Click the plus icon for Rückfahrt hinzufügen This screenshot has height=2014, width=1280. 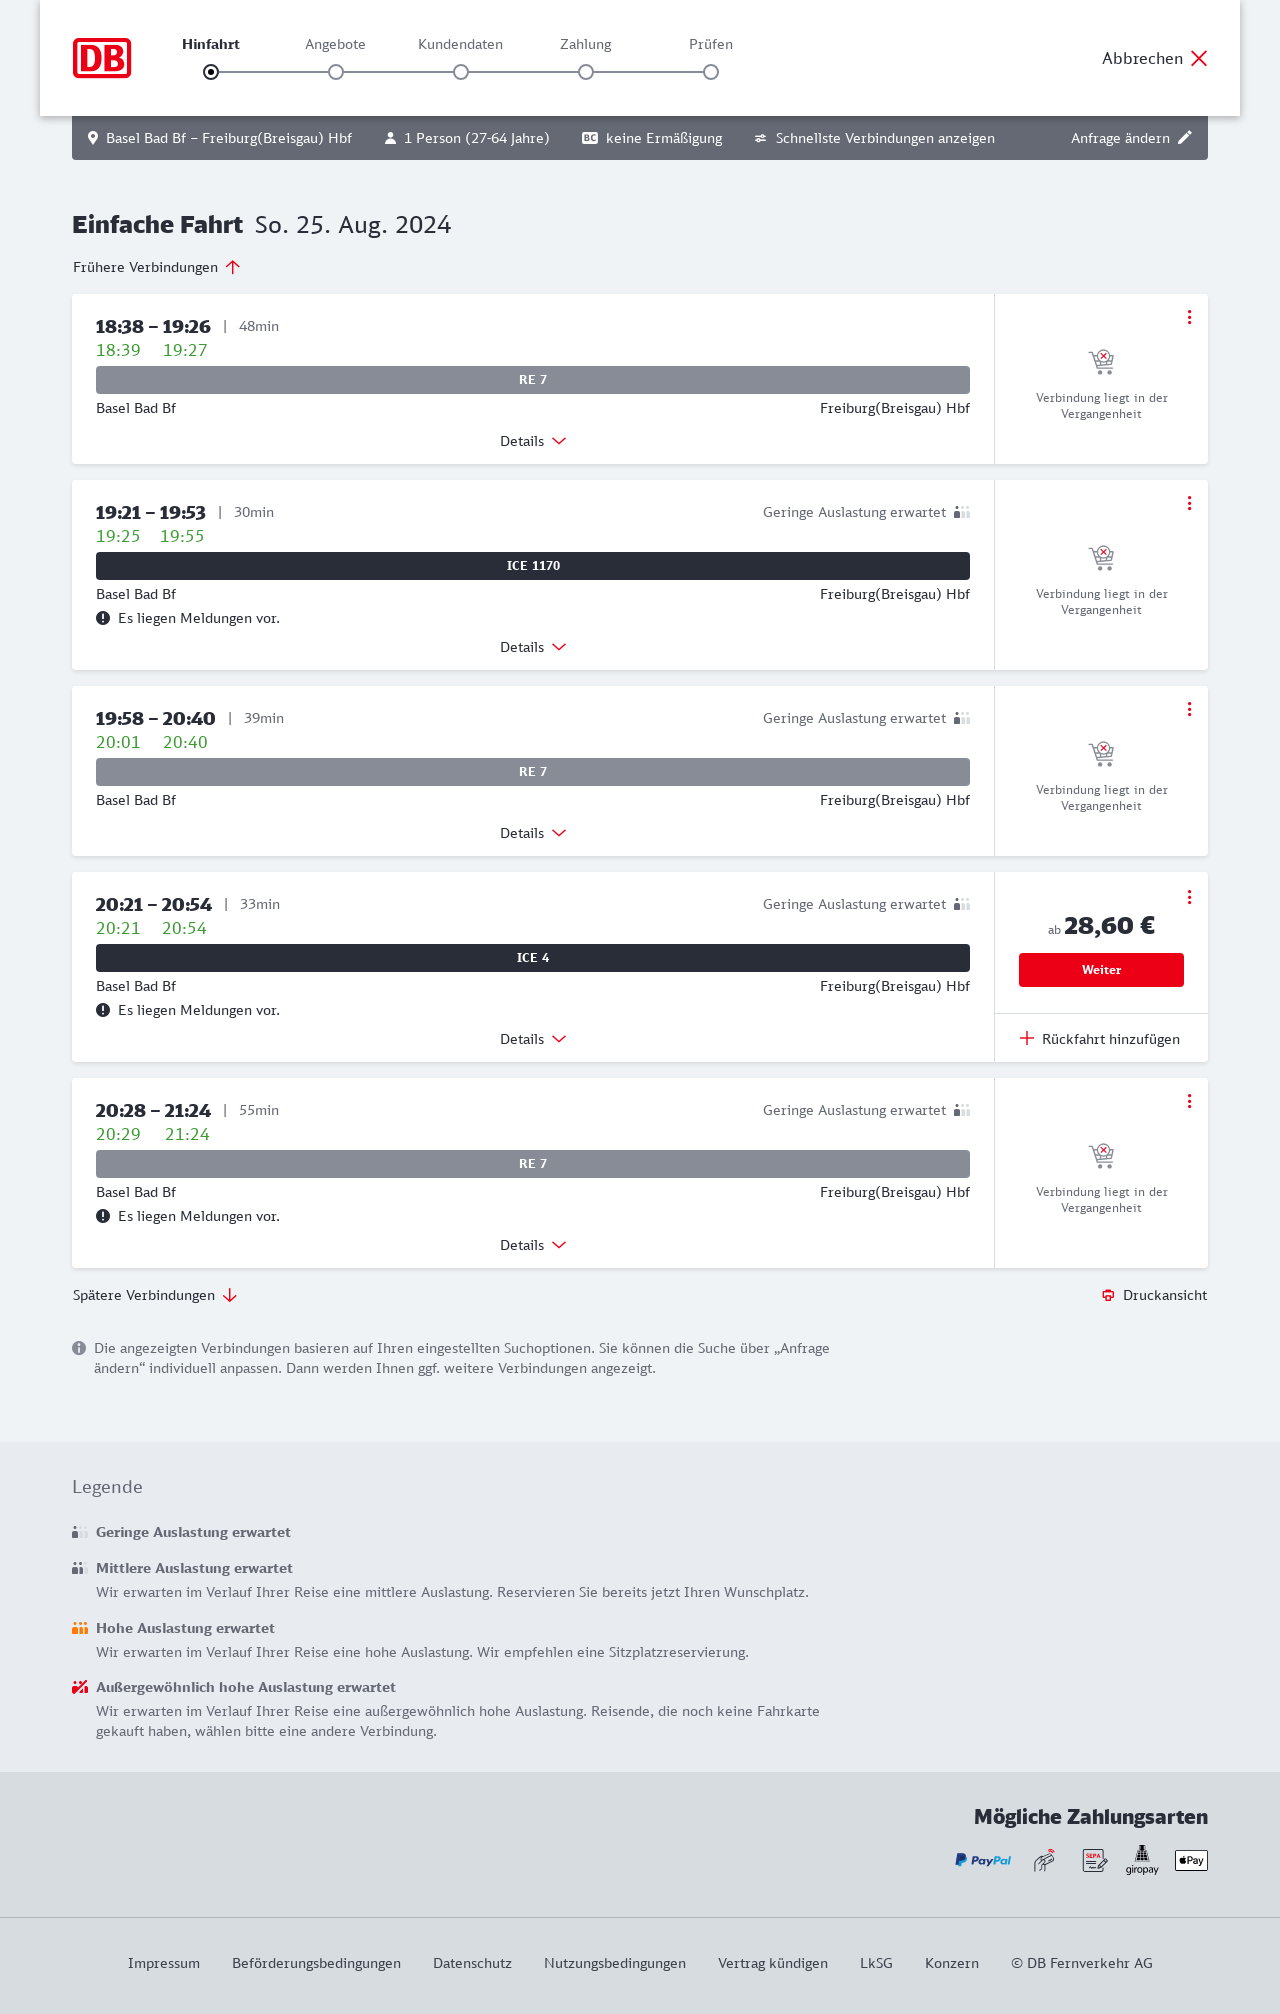click(x=1027, y=1038)
